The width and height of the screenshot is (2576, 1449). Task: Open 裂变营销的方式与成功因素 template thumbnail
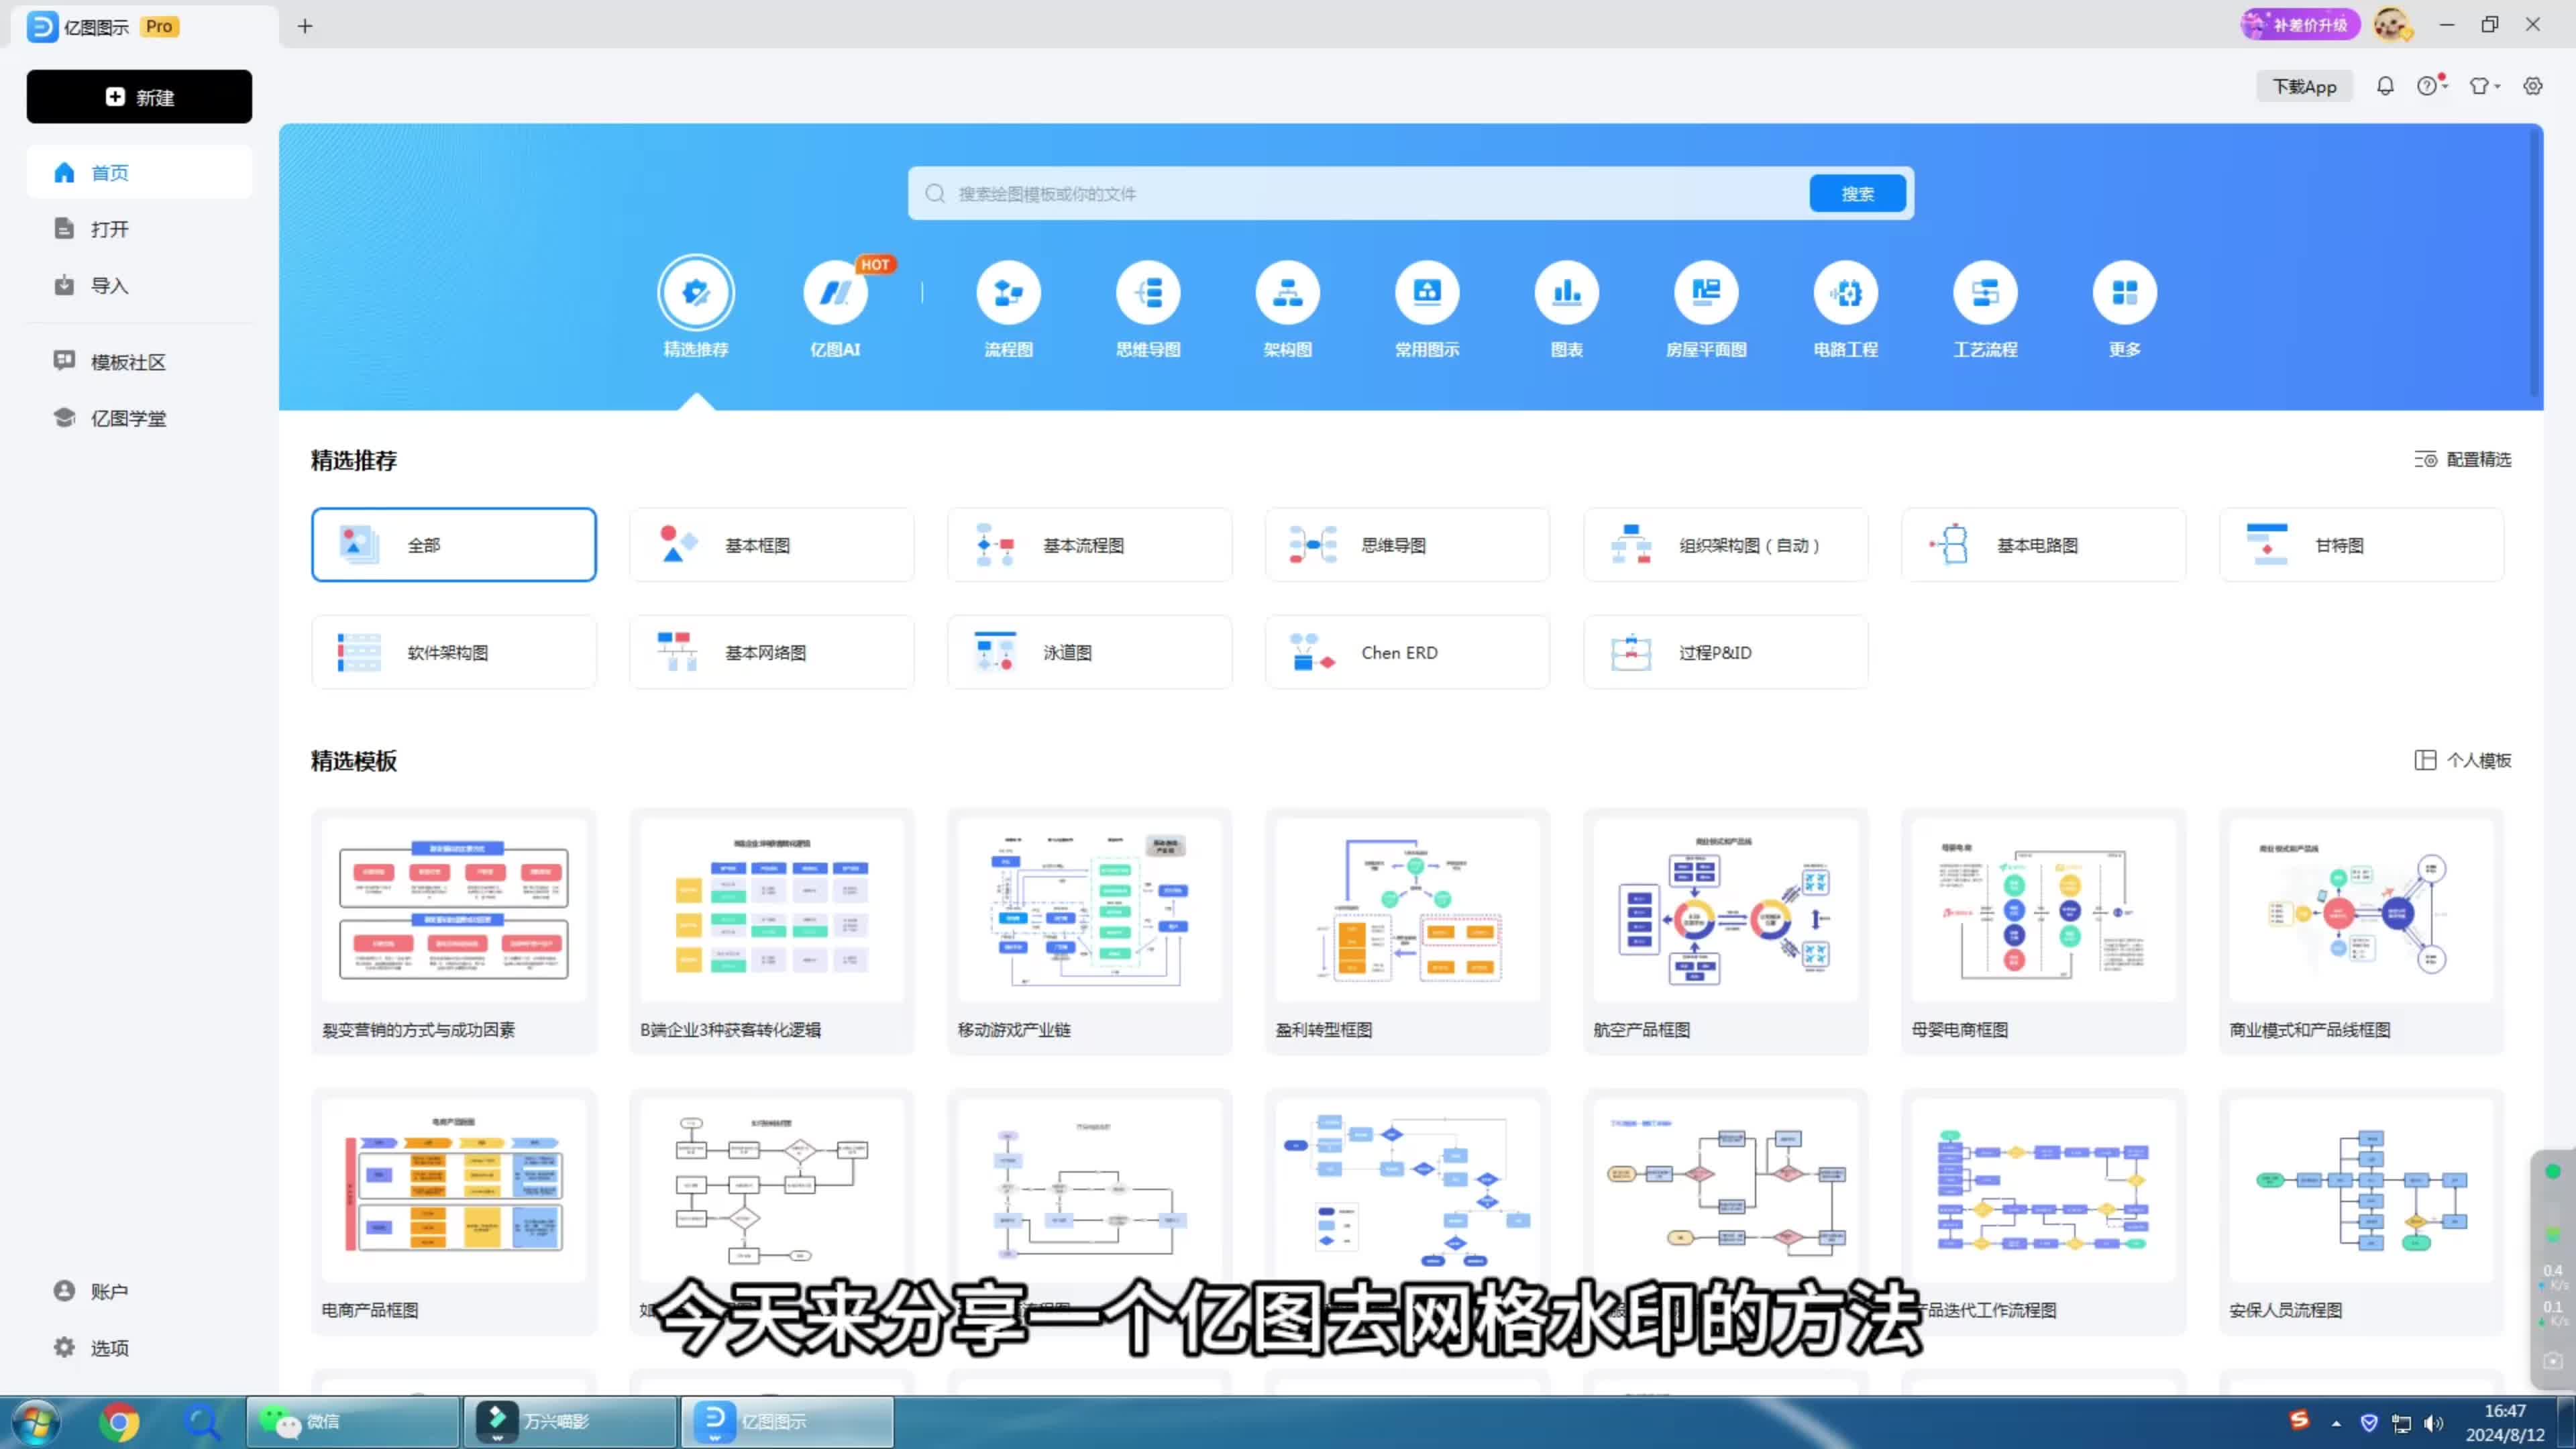click(454, 910)
